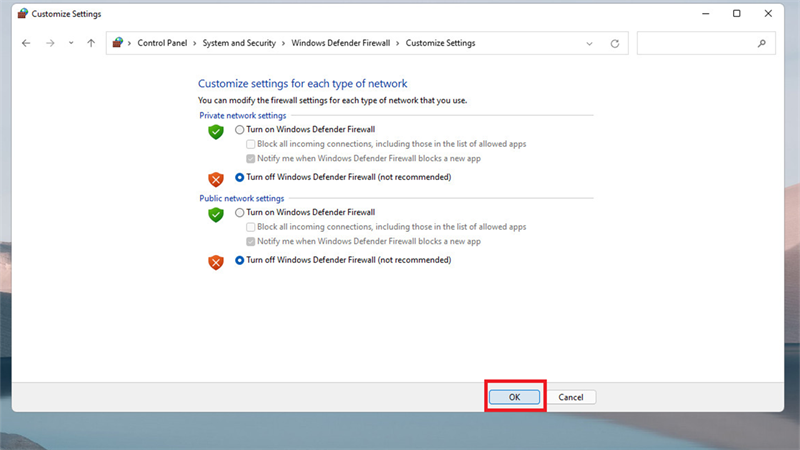
Task: Go back with the left arrow
Action: coord(26,43)
